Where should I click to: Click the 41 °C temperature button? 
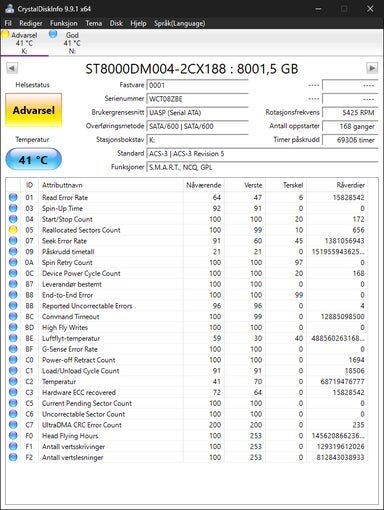pos(34,160)
